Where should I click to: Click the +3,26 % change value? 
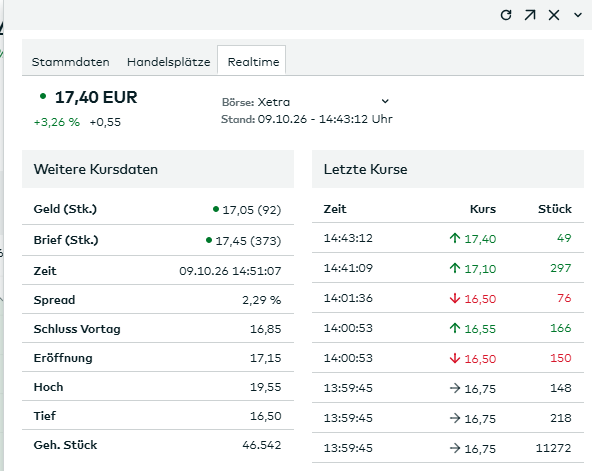coord(57,122)
